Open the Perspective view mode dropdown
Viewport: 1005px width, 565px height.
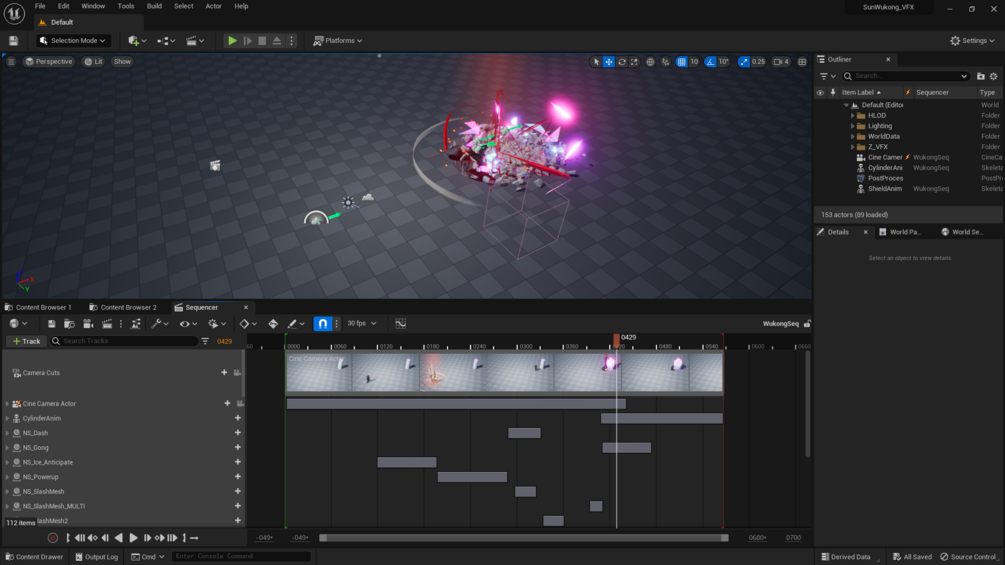pyautogui.click(x=48, y=61)
